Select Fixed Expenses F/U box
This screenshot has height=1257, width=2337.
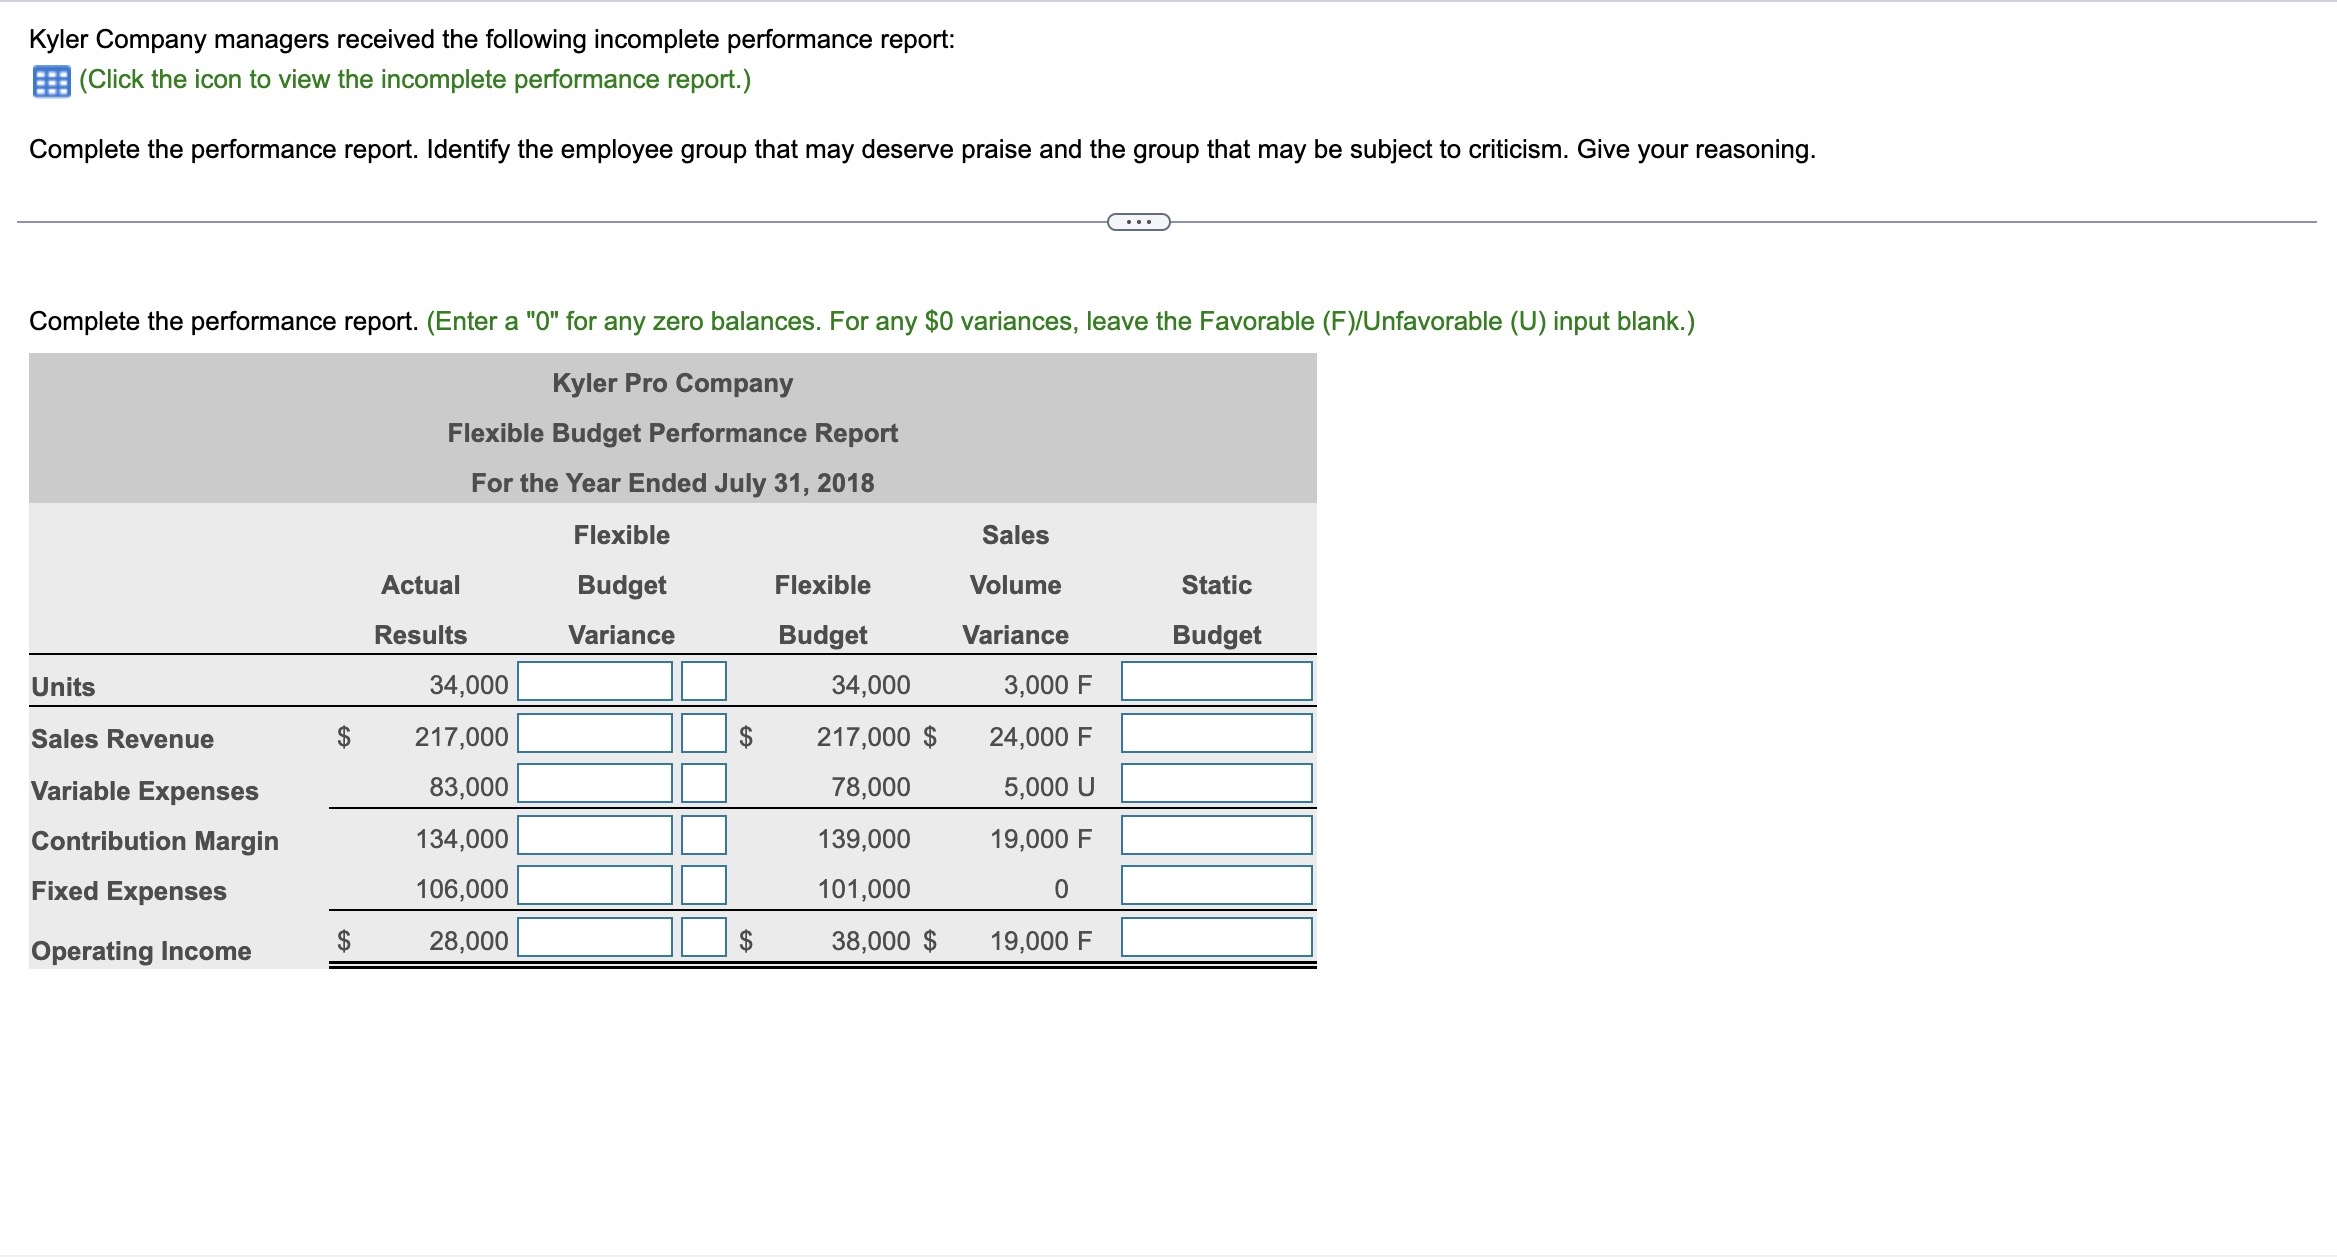[x=704, y=886]
